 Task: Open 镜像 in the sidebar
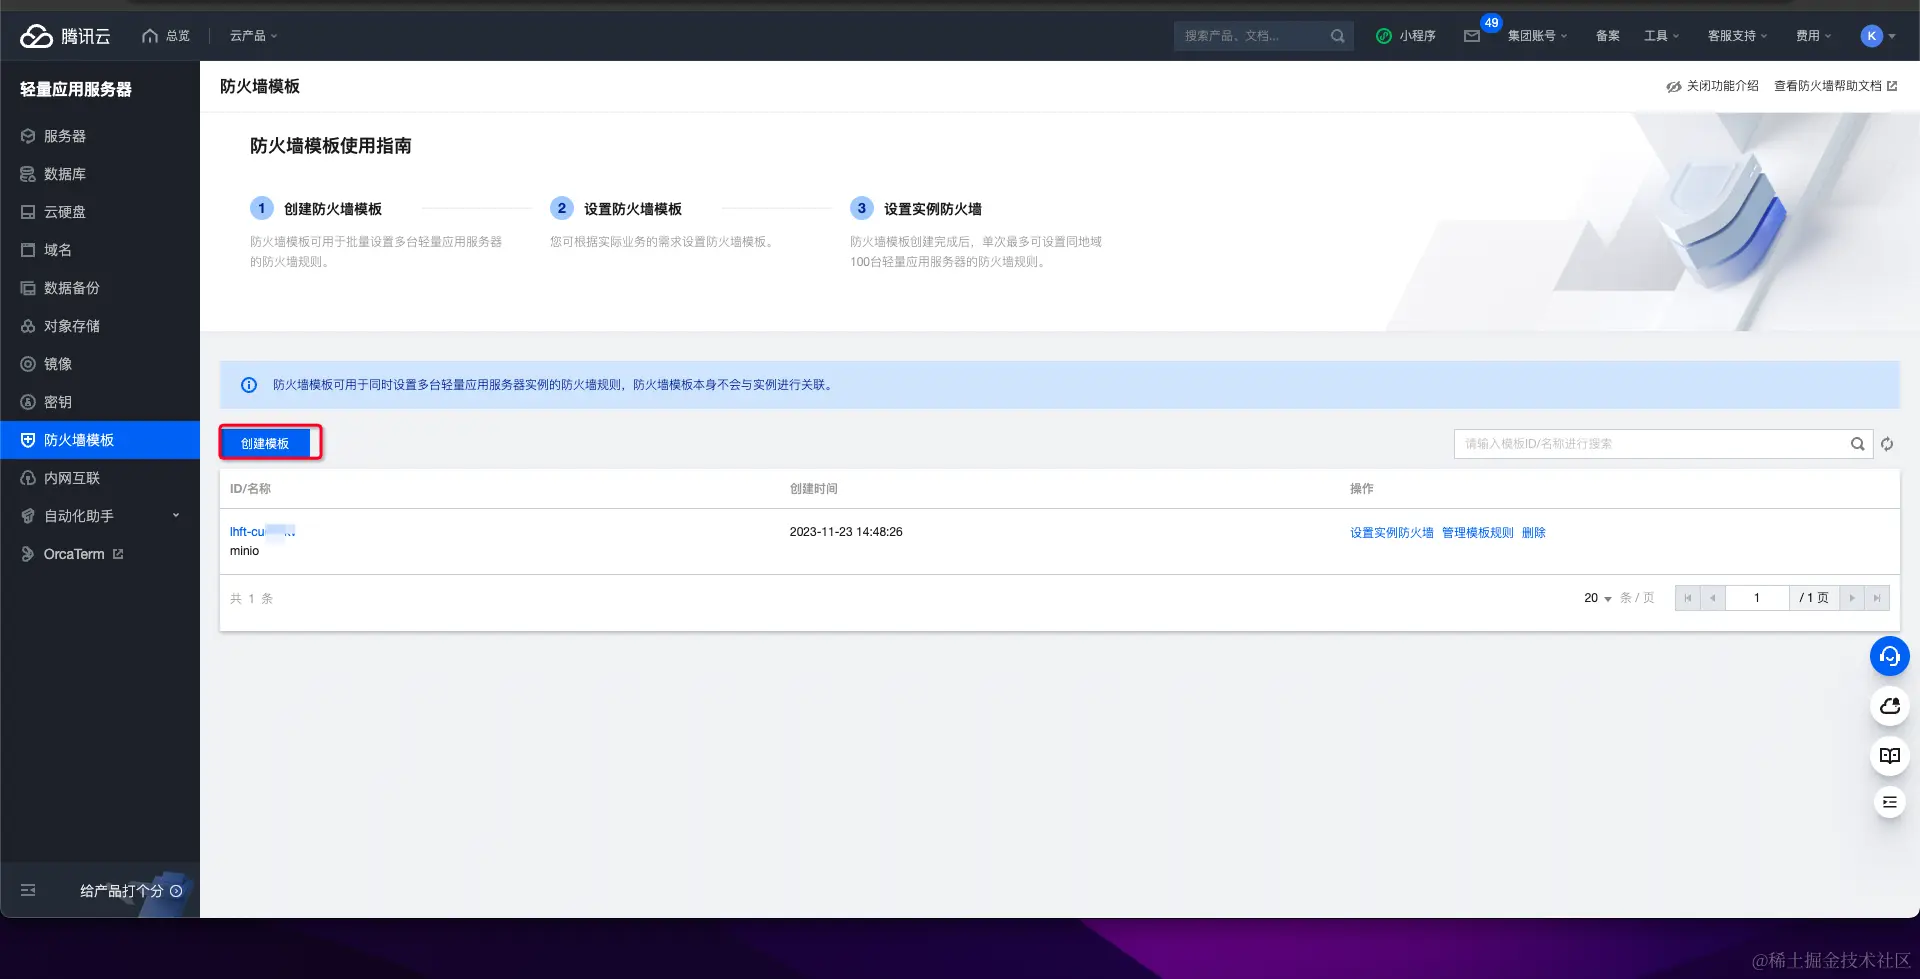100,364
